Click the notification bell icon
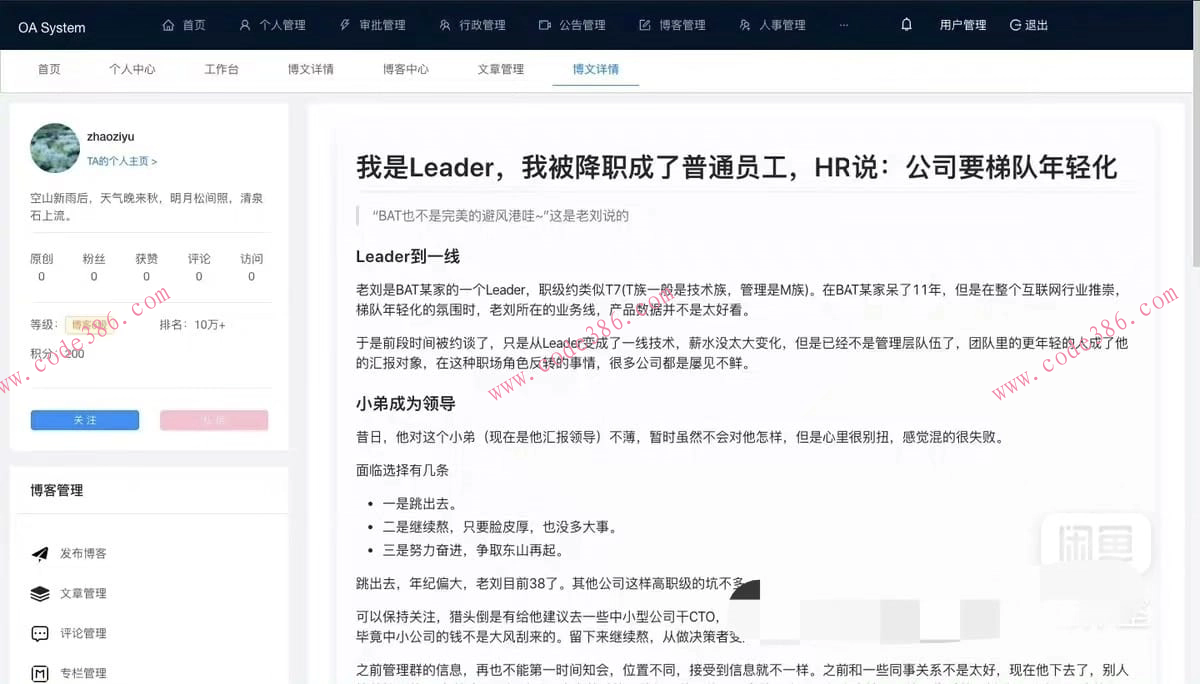The height and width of the screenshot is (684, 1200). (x=906, y=24)
